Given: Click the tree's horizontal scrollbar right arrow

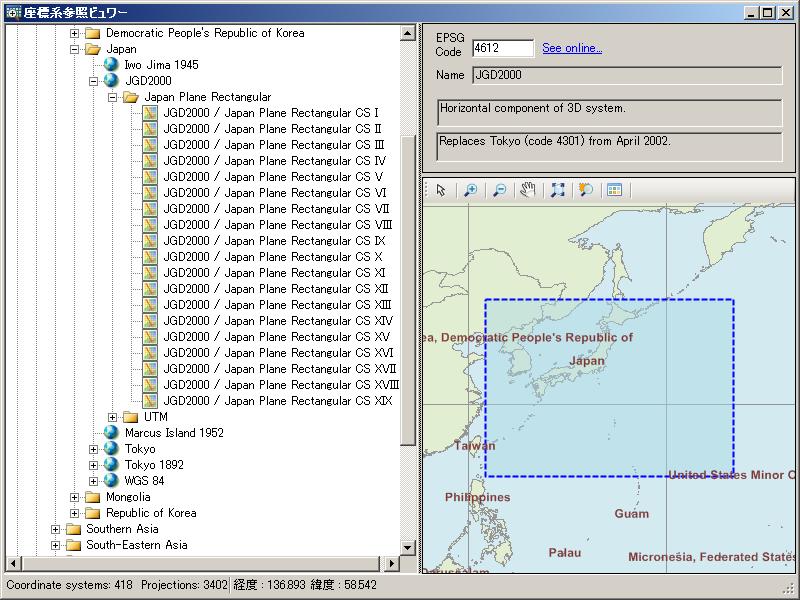Looking at the screenshot, I should [392, 563].
